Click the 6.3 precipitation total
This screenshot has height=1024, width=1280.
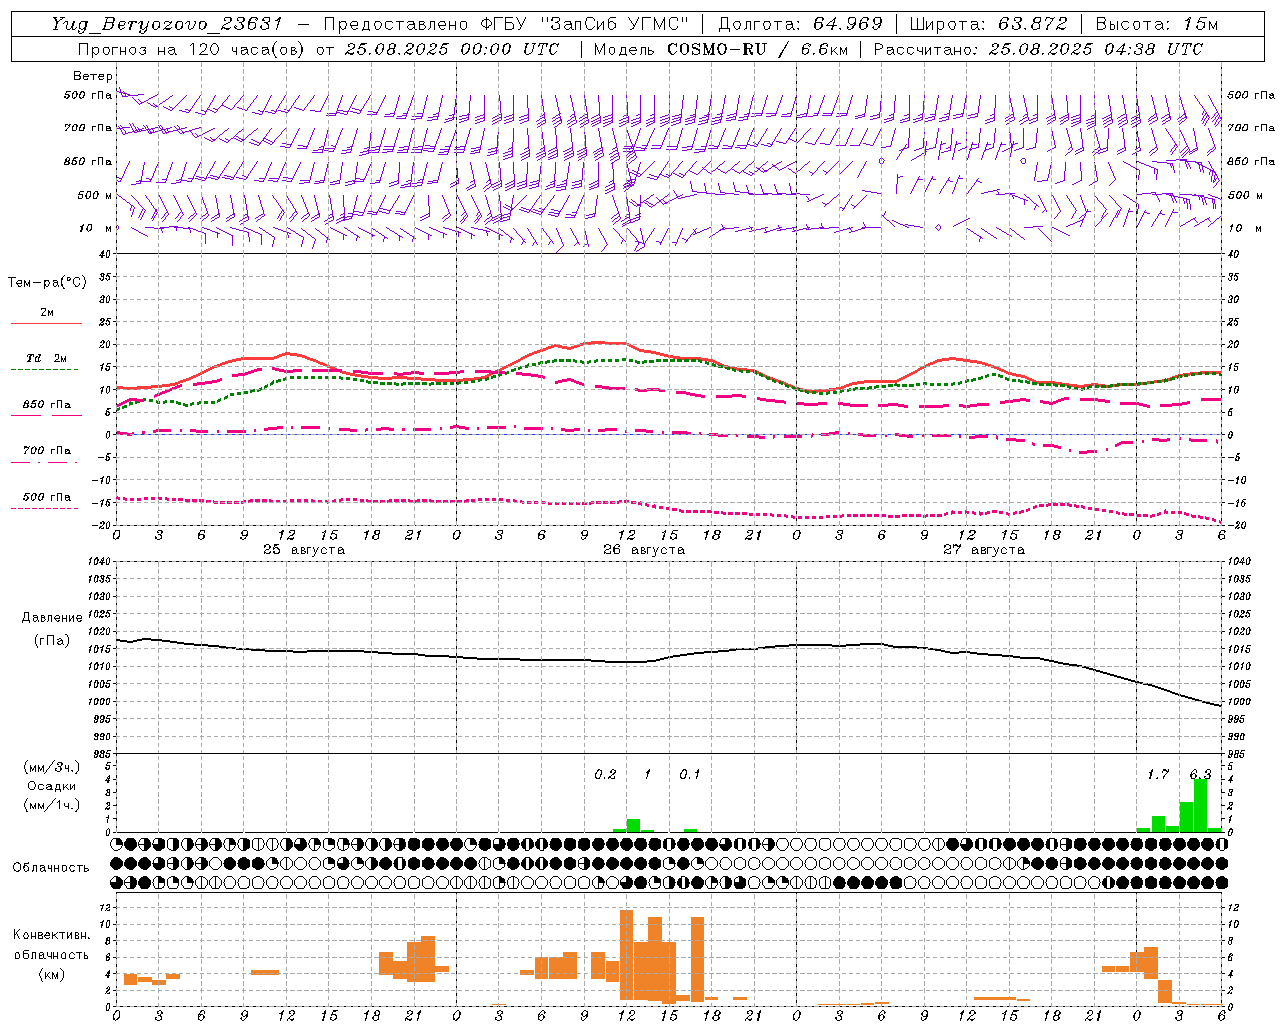click(1200, 775)
